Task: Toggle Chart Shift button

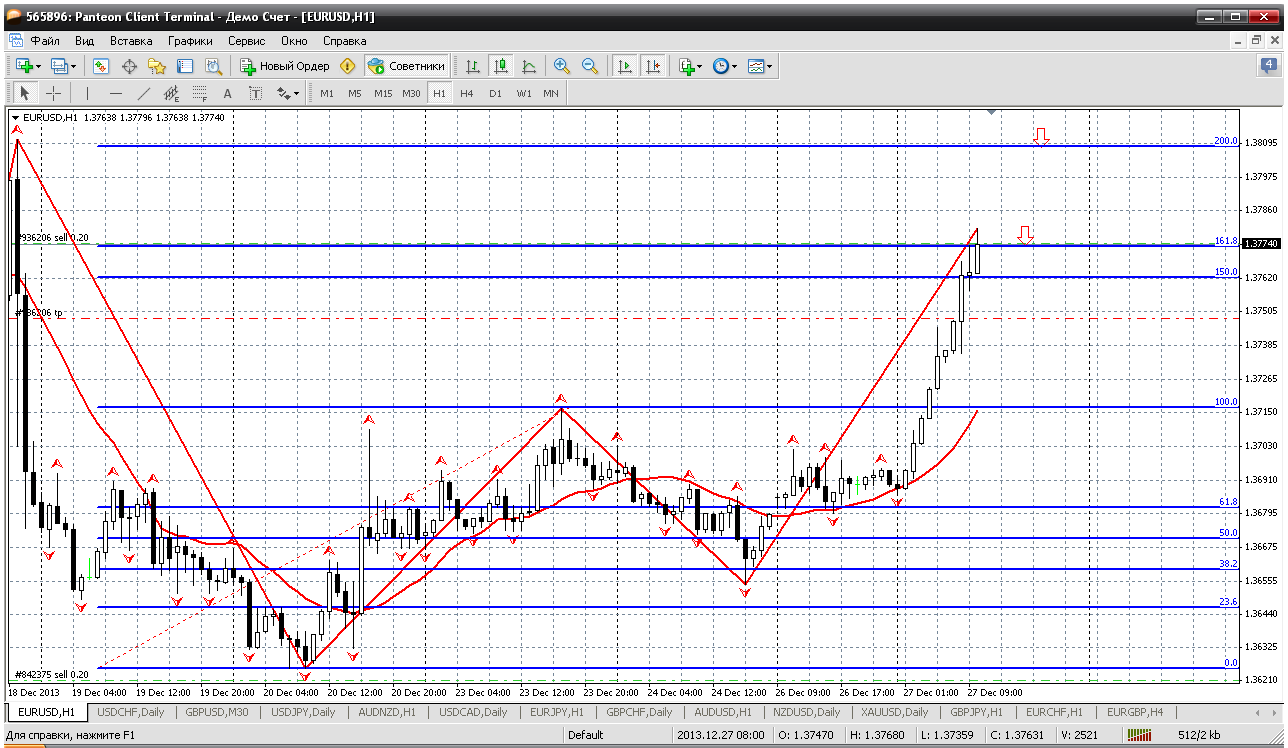Action: point(653,66)
